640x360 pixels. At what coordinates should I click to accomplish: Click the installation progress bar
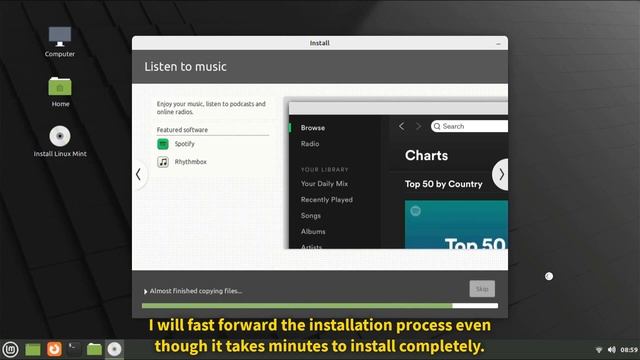(x=320, y=306)
